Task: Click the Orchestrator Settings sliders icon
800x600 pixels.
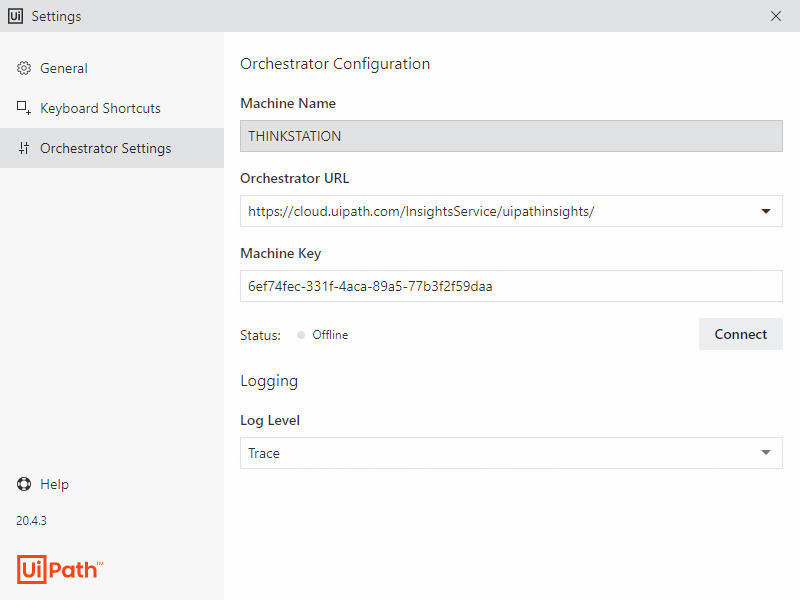Action: tap(24, 148)
